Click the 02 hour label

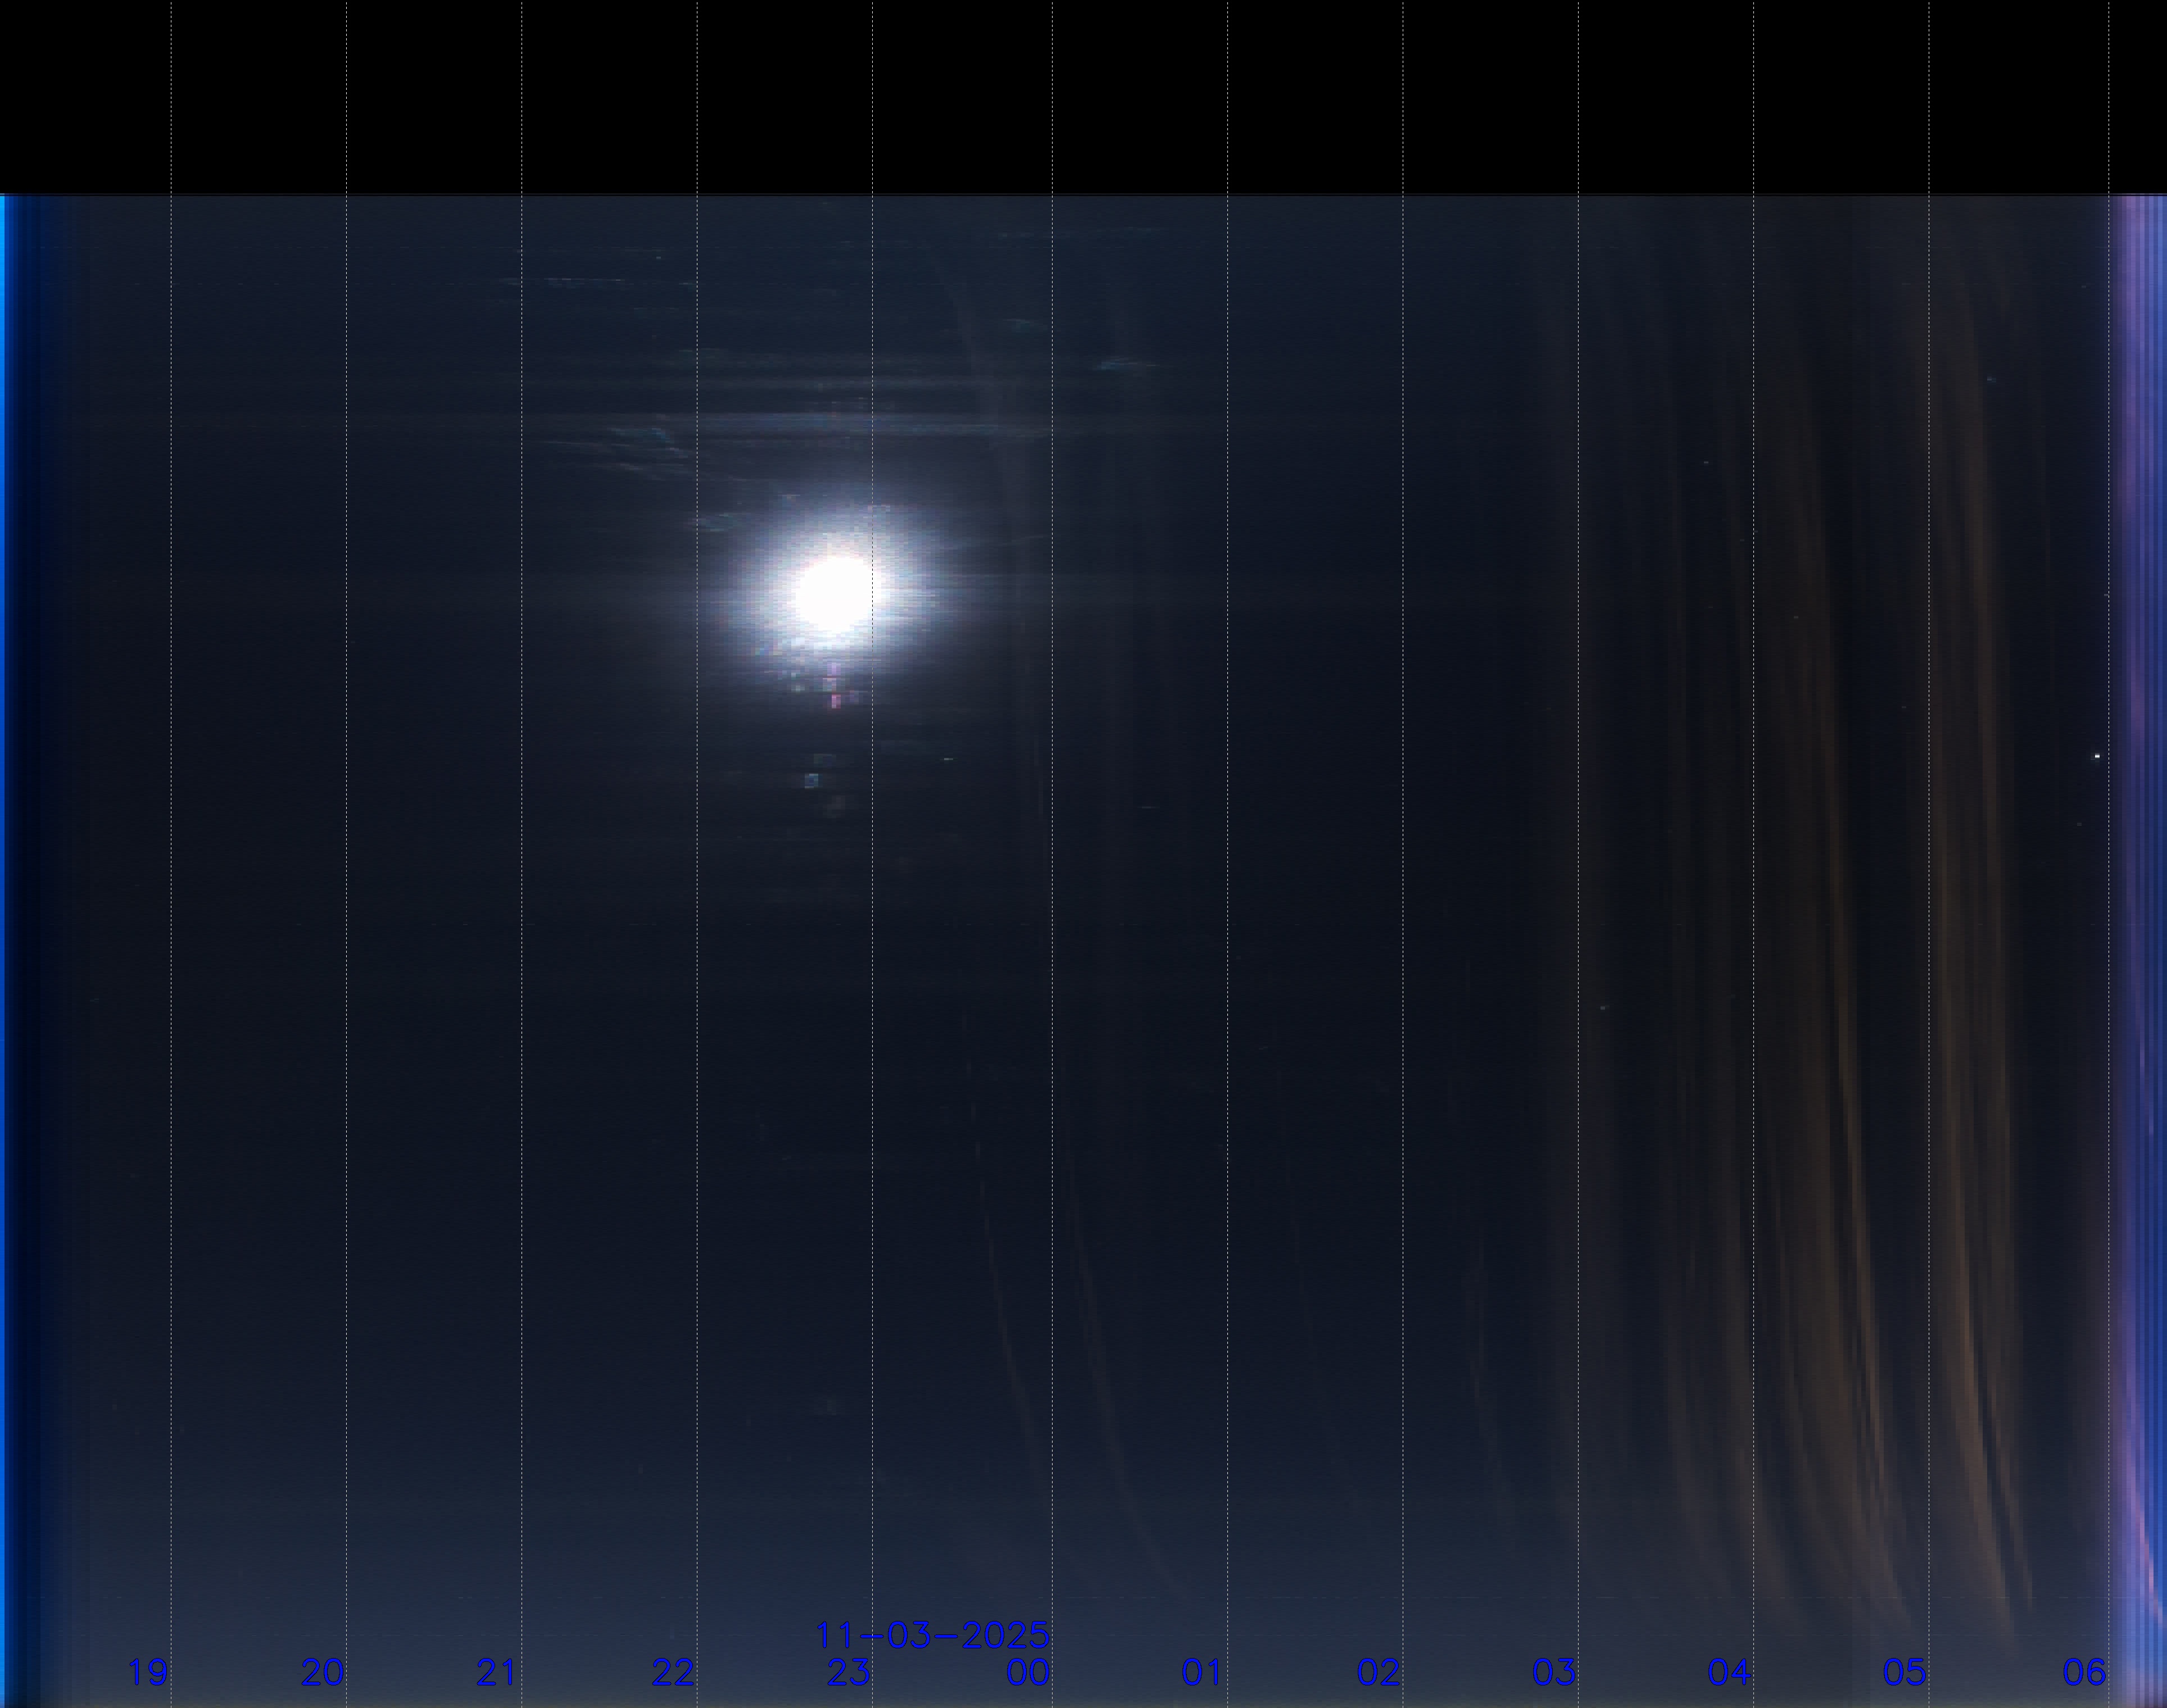tap(1378, 1672)
